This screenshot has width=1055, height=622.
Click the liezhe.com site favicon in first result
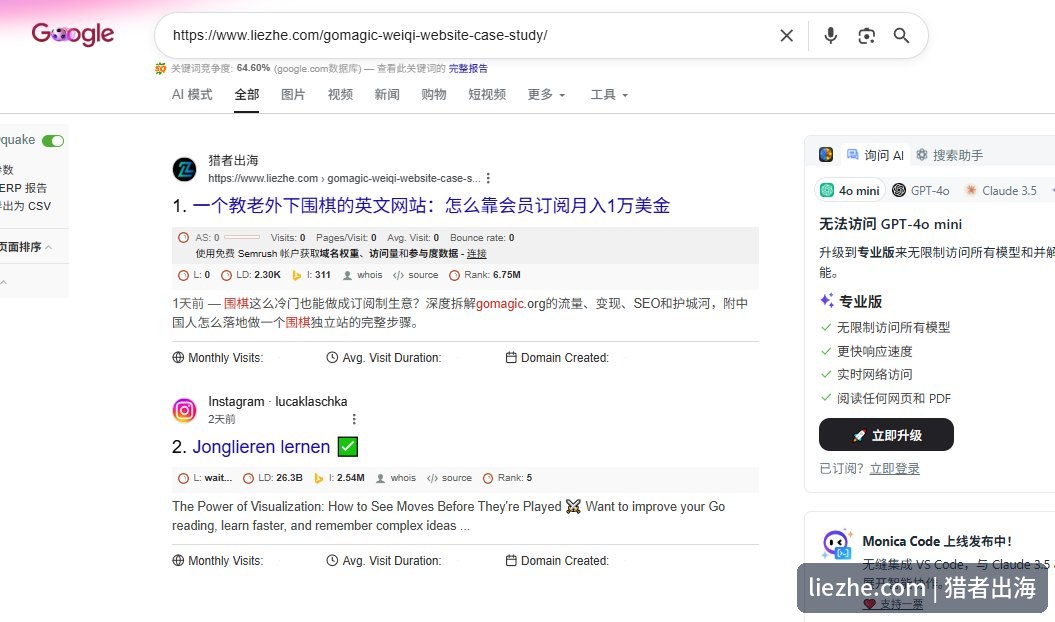point(184,170)
